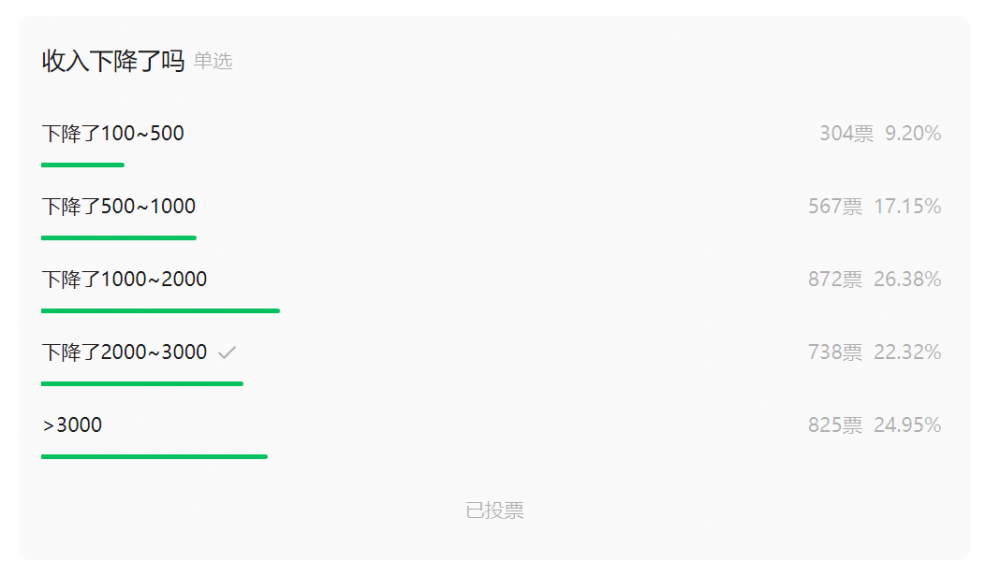Click the green bar under 下降了500~1000
The width and height of the screenshot is (1000, 575).
[119, 238]
